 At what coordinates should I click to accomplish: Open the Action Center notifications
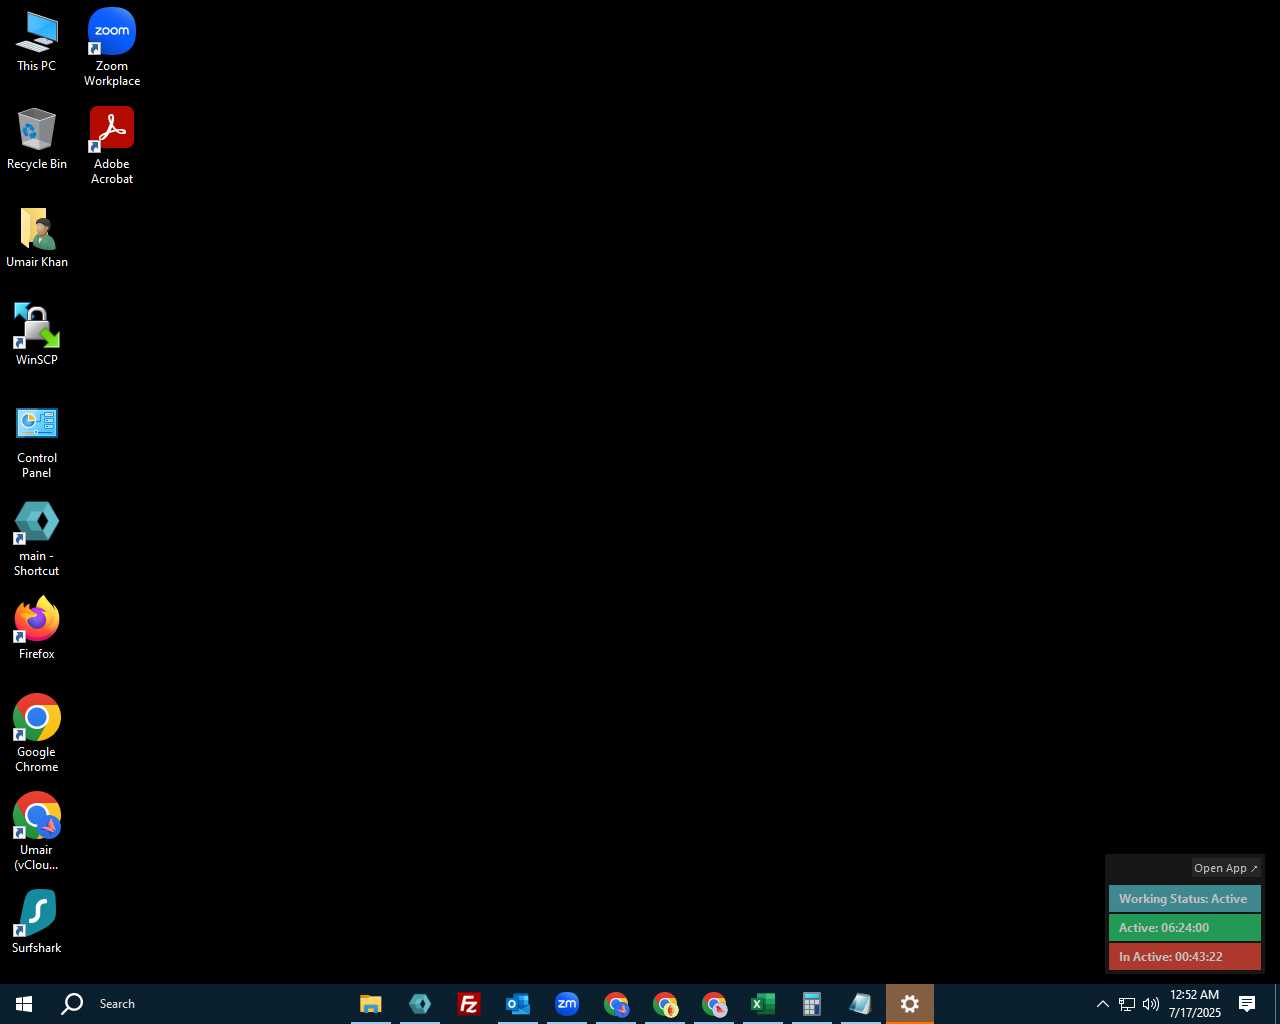tap(1247, 1004)
